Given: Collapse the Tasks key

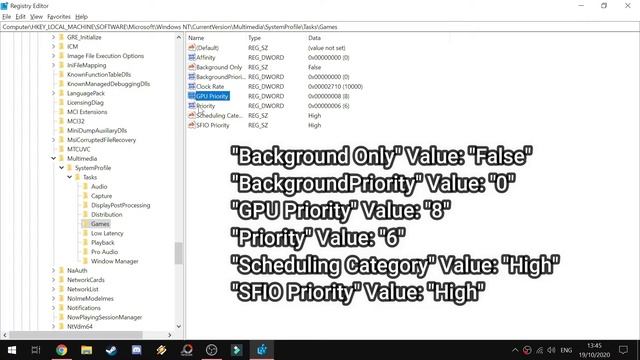Looking at the screenshot, I should click(69, 177).
